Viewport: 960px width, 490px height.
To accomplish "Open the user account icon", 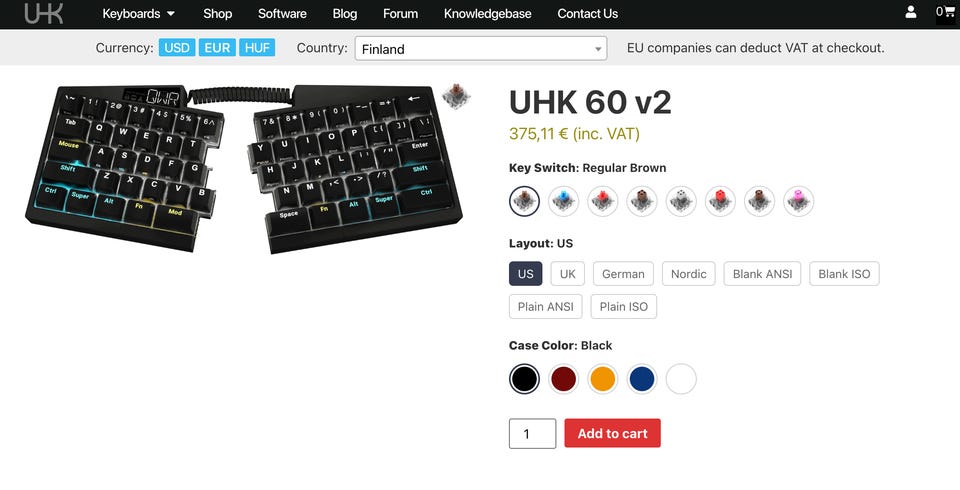I will coord(910,12).
